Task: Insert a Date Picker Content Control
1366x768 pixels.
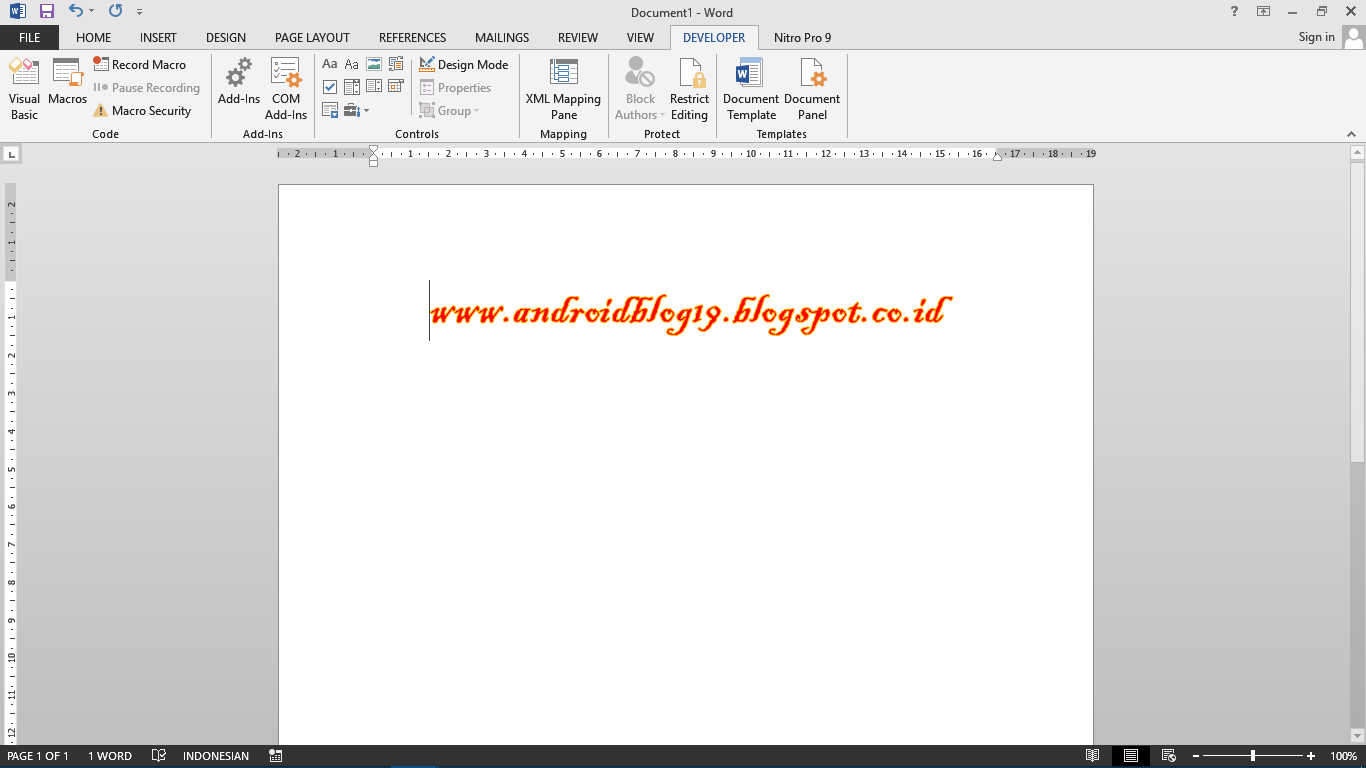Action: [395, 87]
